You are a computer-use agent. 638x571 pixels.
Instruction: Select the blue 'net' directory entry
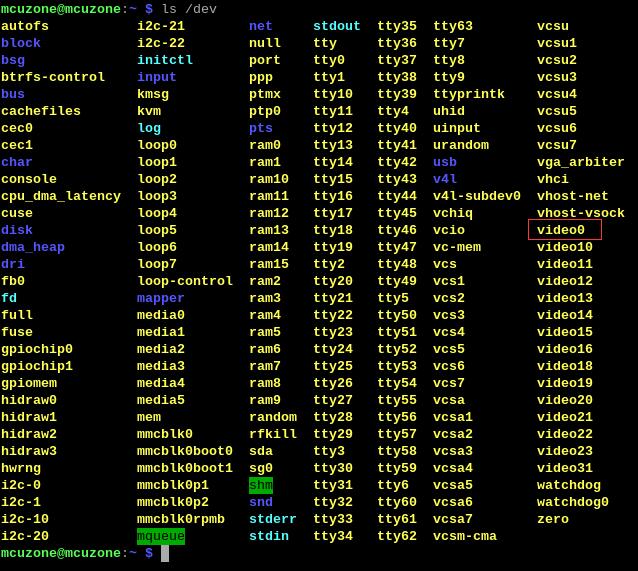[260, 26]
